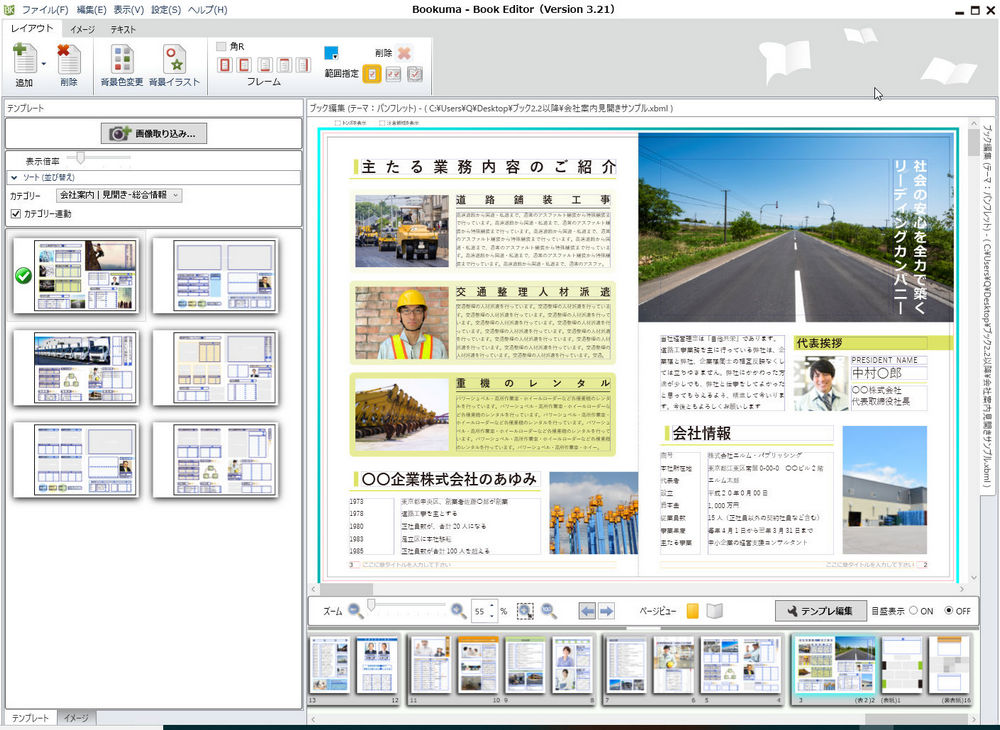1000x730 pixels.
Task: Click the 表示倍率 slider handle
Action: click(x=80, y=158)
